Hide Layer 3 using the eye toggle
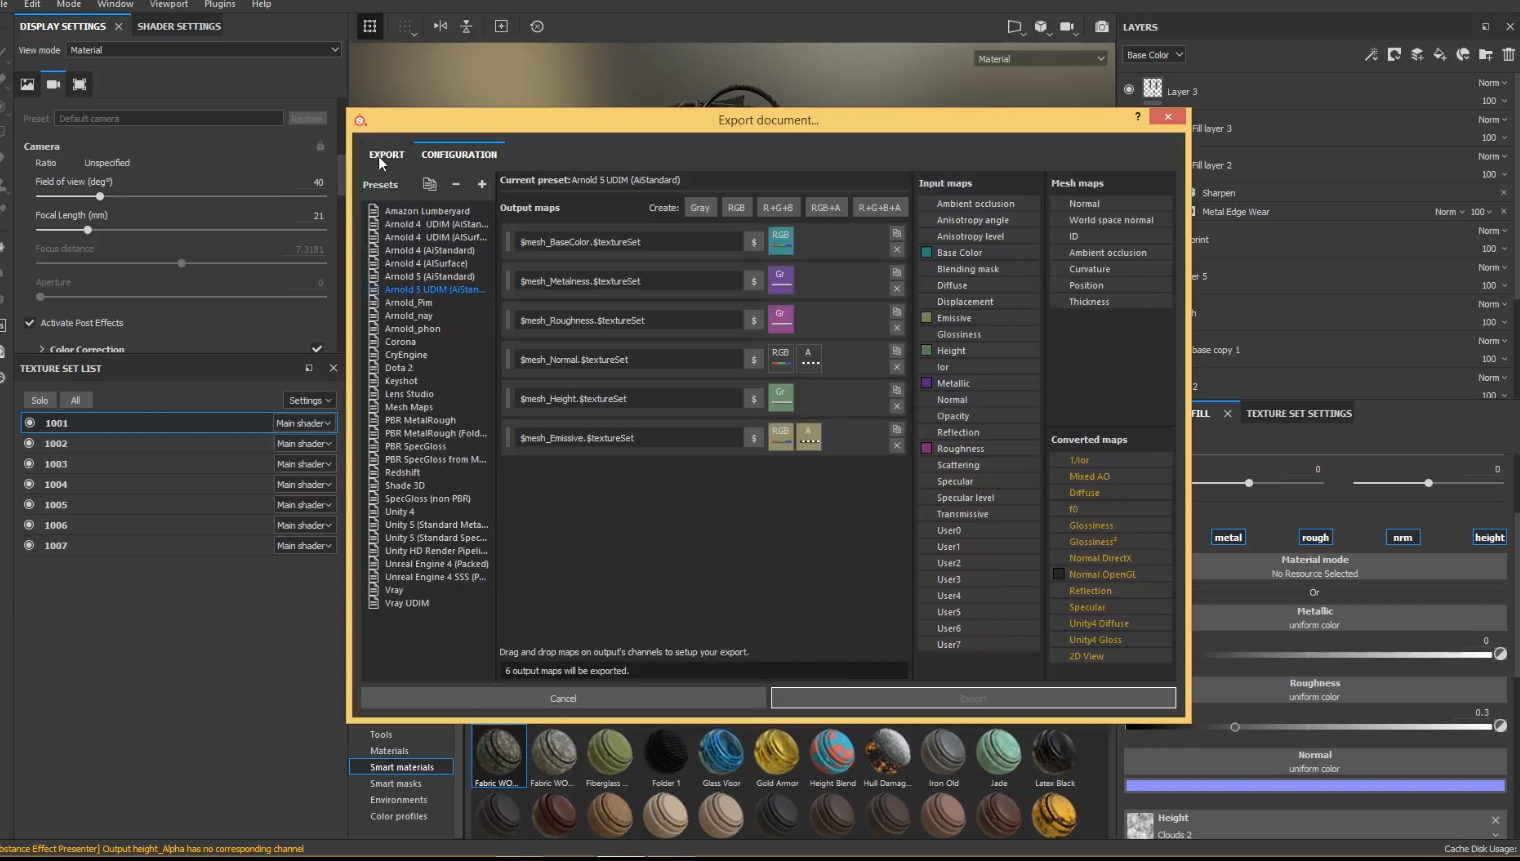Image resolution: width=1520 pixels, height=861 pixels. point(1129,90)
